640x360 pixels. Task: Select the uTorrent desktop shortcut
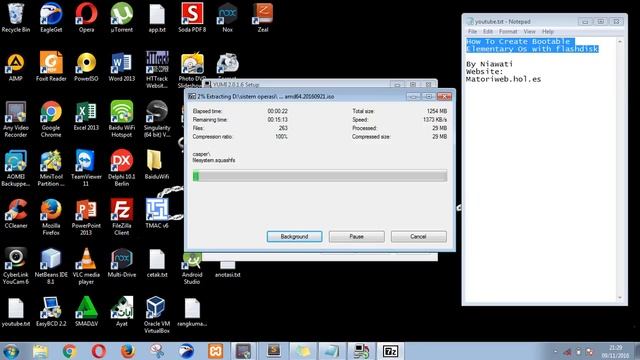122,18
